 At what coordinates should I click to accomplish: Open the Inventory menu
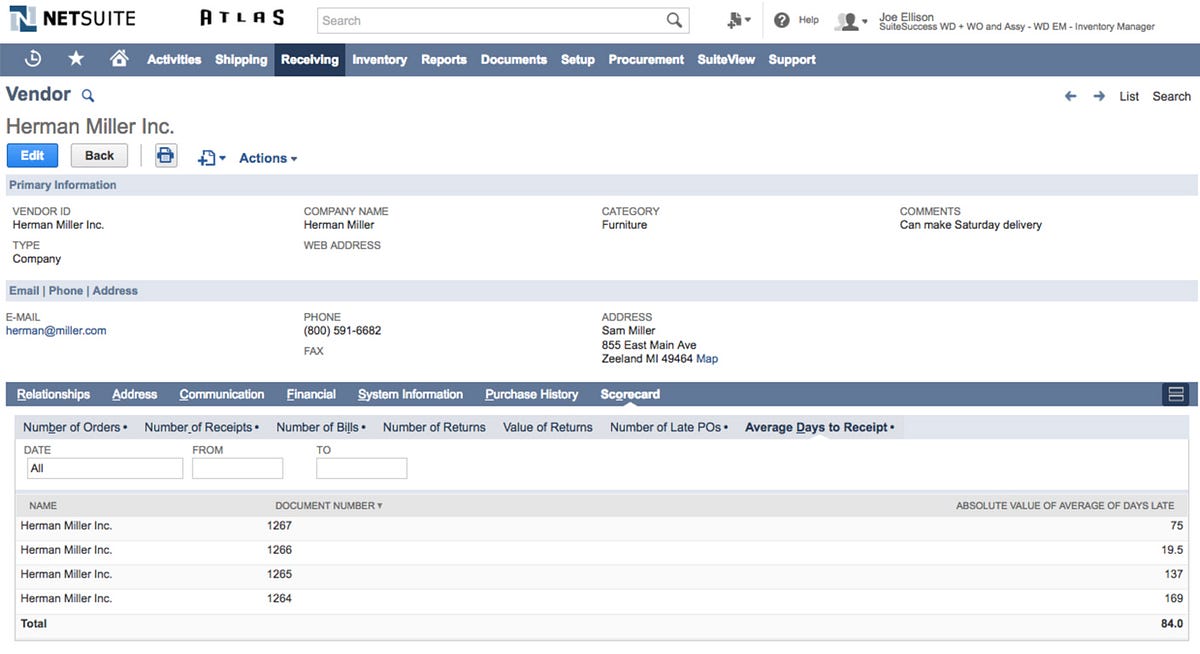click(x=380, y=59)
